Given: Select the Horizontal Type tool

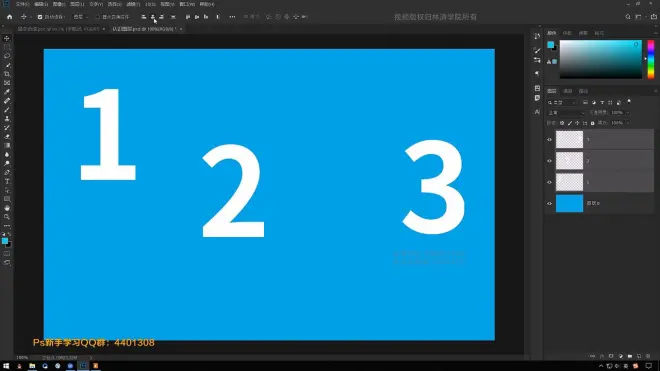Looking at the screenshot, I should [x=7, y=181].
